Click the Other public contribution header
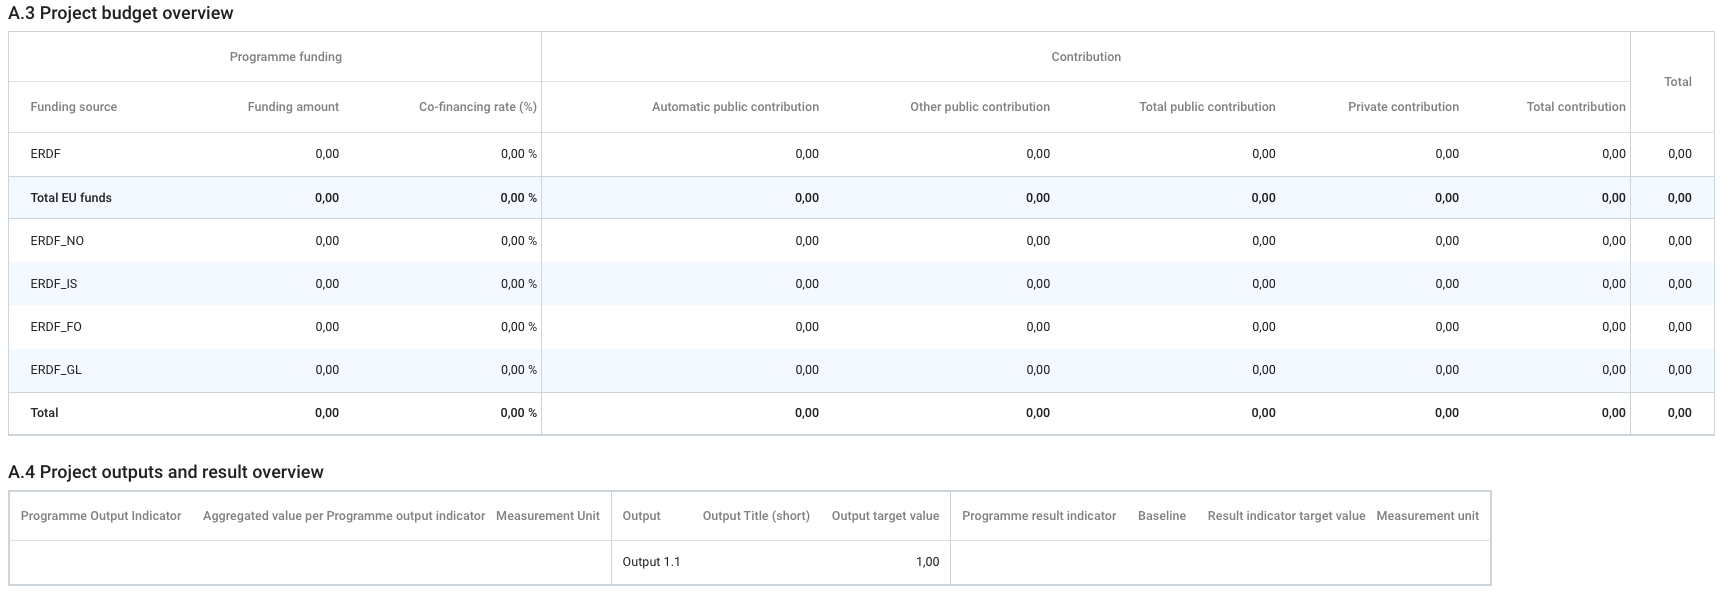1731x594 pixels. click(x=979, y=107)
